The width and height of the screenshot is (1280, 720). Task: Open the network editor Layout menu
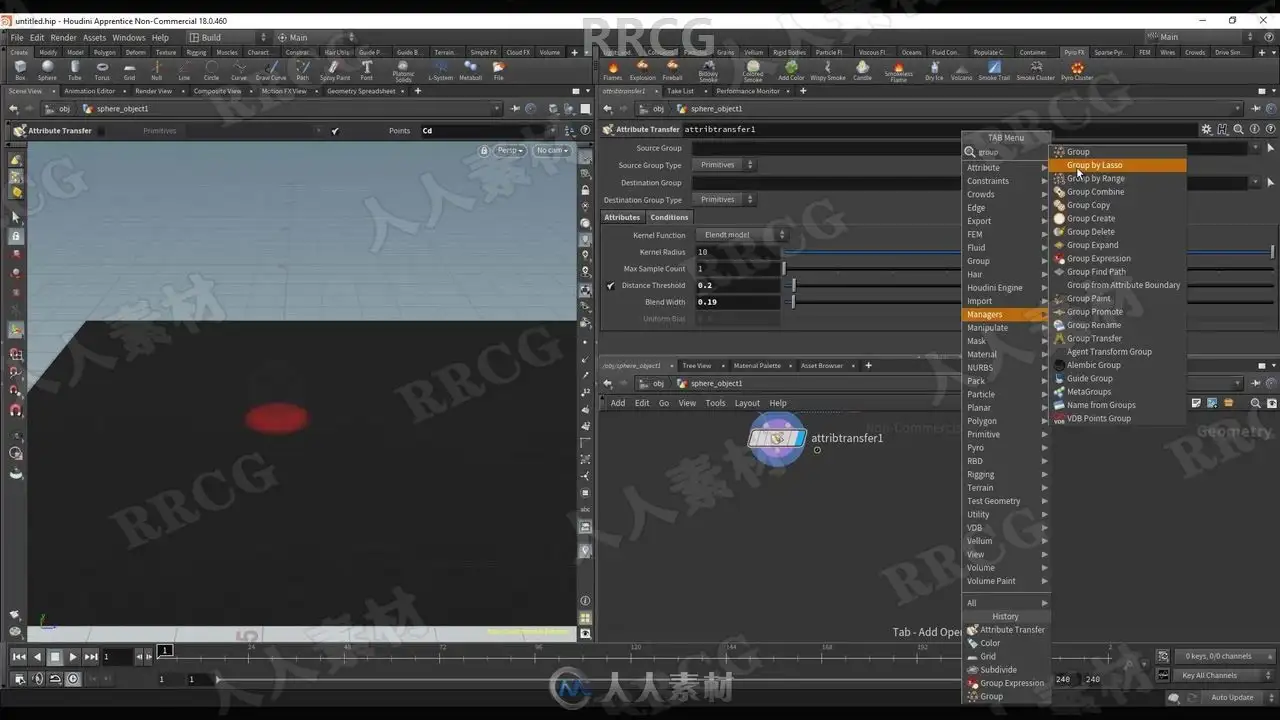point(747,404)
